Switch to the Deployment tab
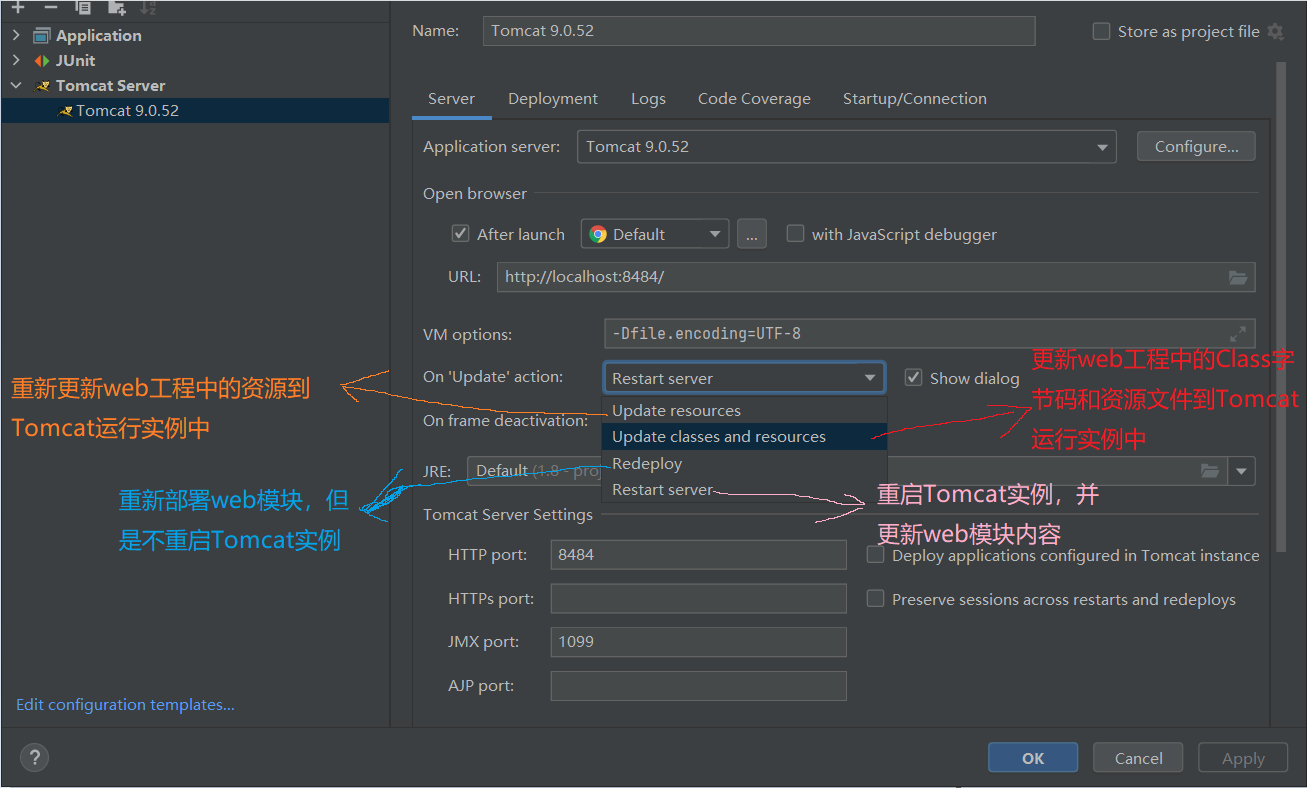 click(553, 99)
